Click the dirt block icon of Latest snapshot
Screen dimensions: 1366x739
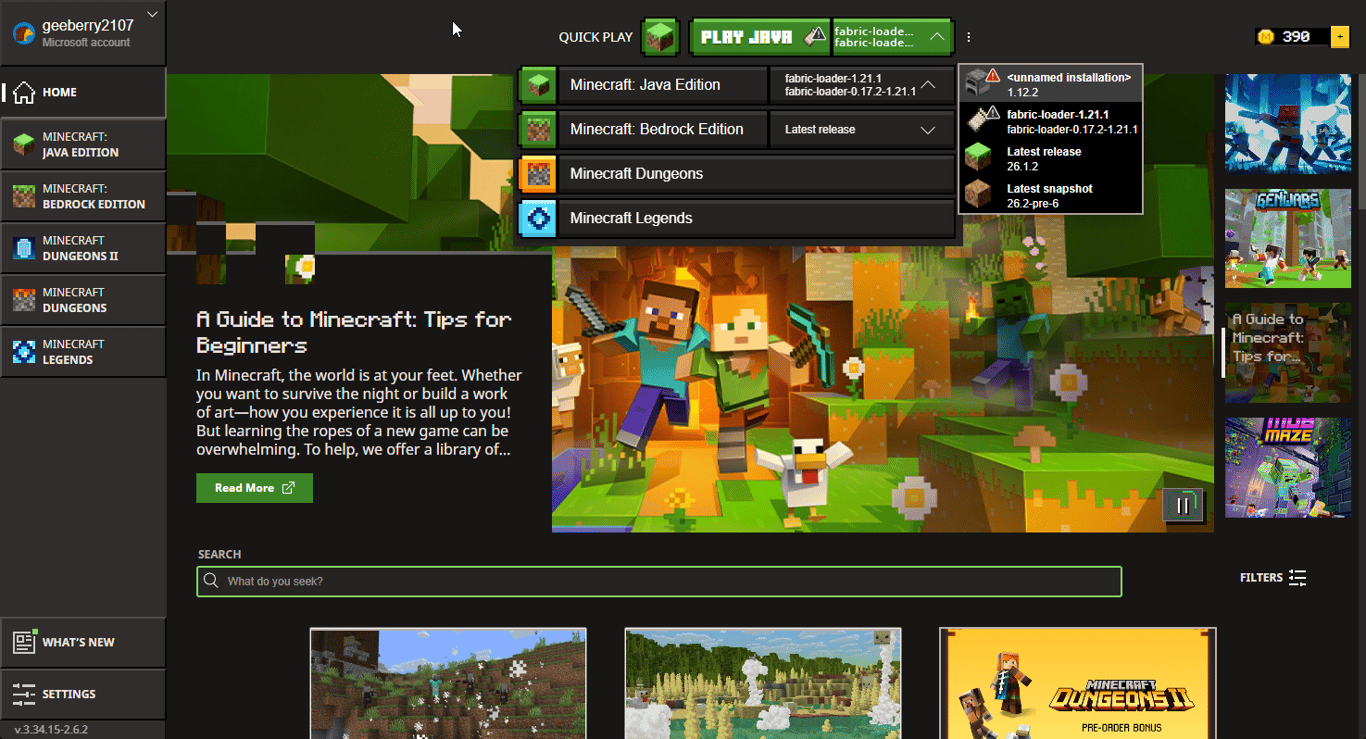click(x=978, y=195)
